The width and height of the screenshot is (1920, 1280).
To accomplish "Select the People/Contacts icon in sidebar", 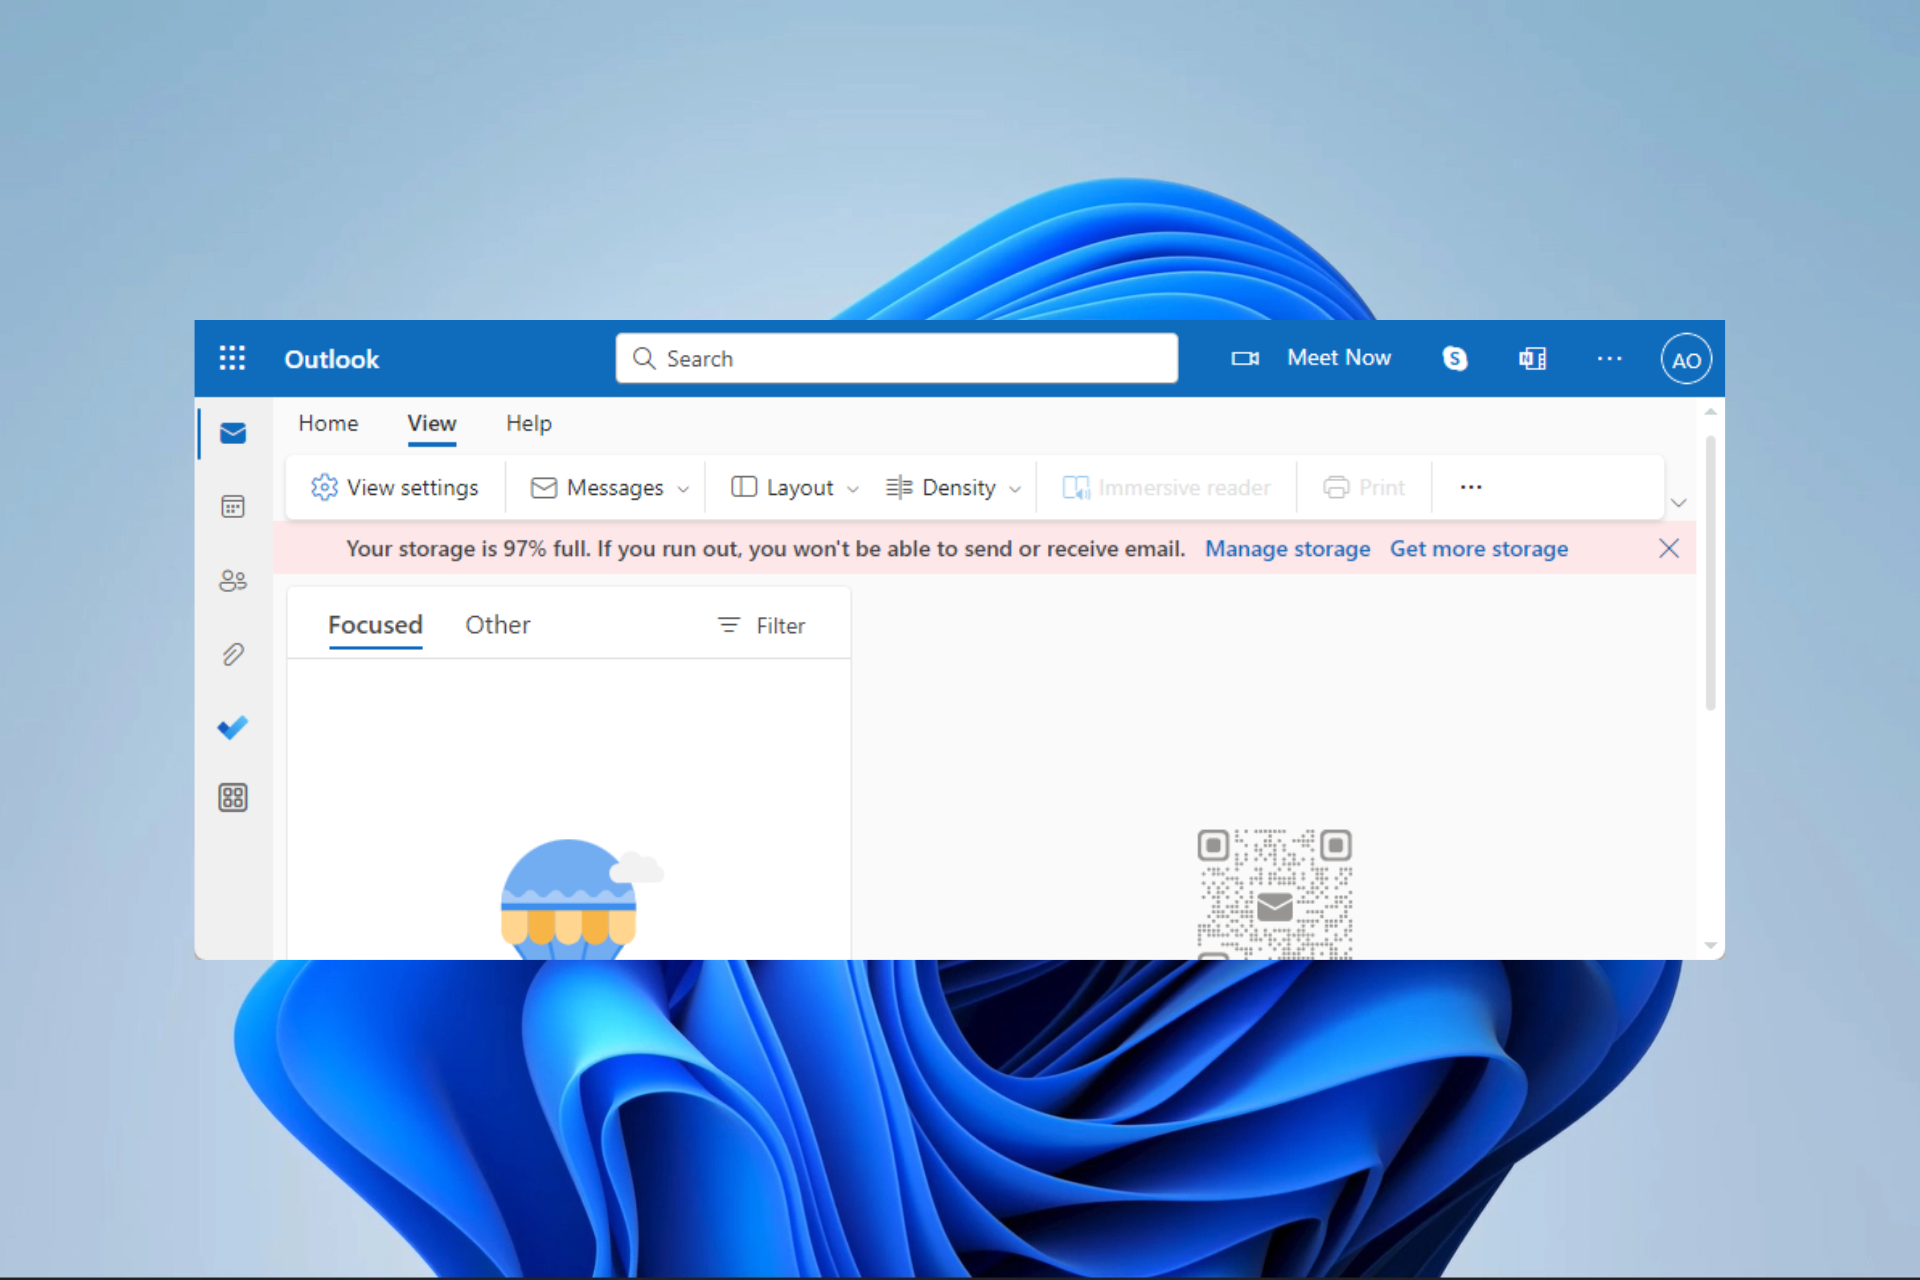I will tap(233, 581).
